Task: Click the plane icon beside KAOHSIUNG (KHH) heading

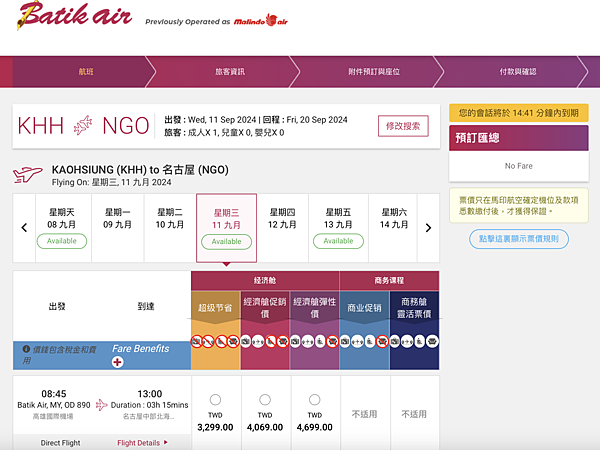Action: click(28, 175)
